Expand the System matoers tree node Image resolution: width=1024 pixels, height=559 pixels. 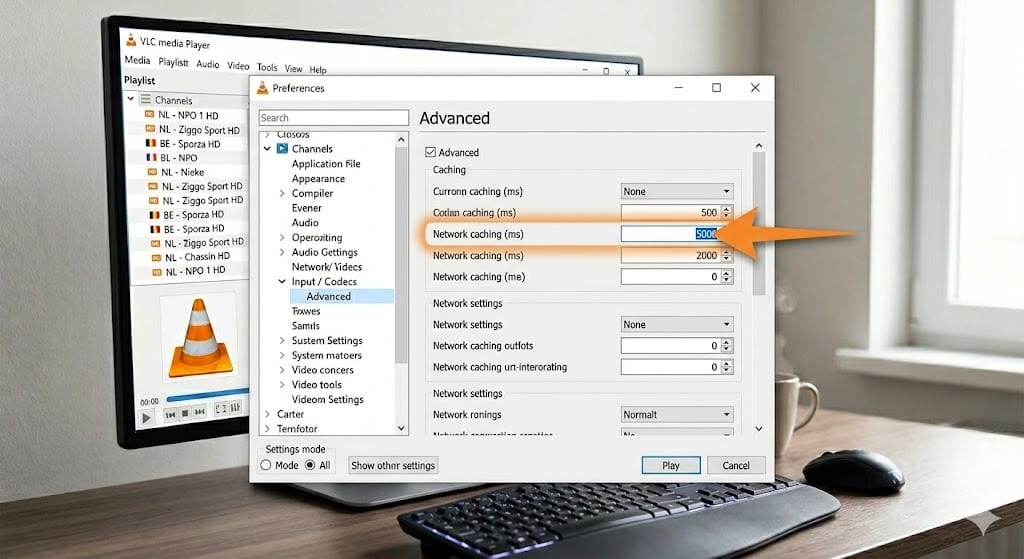tap(282, 355)
